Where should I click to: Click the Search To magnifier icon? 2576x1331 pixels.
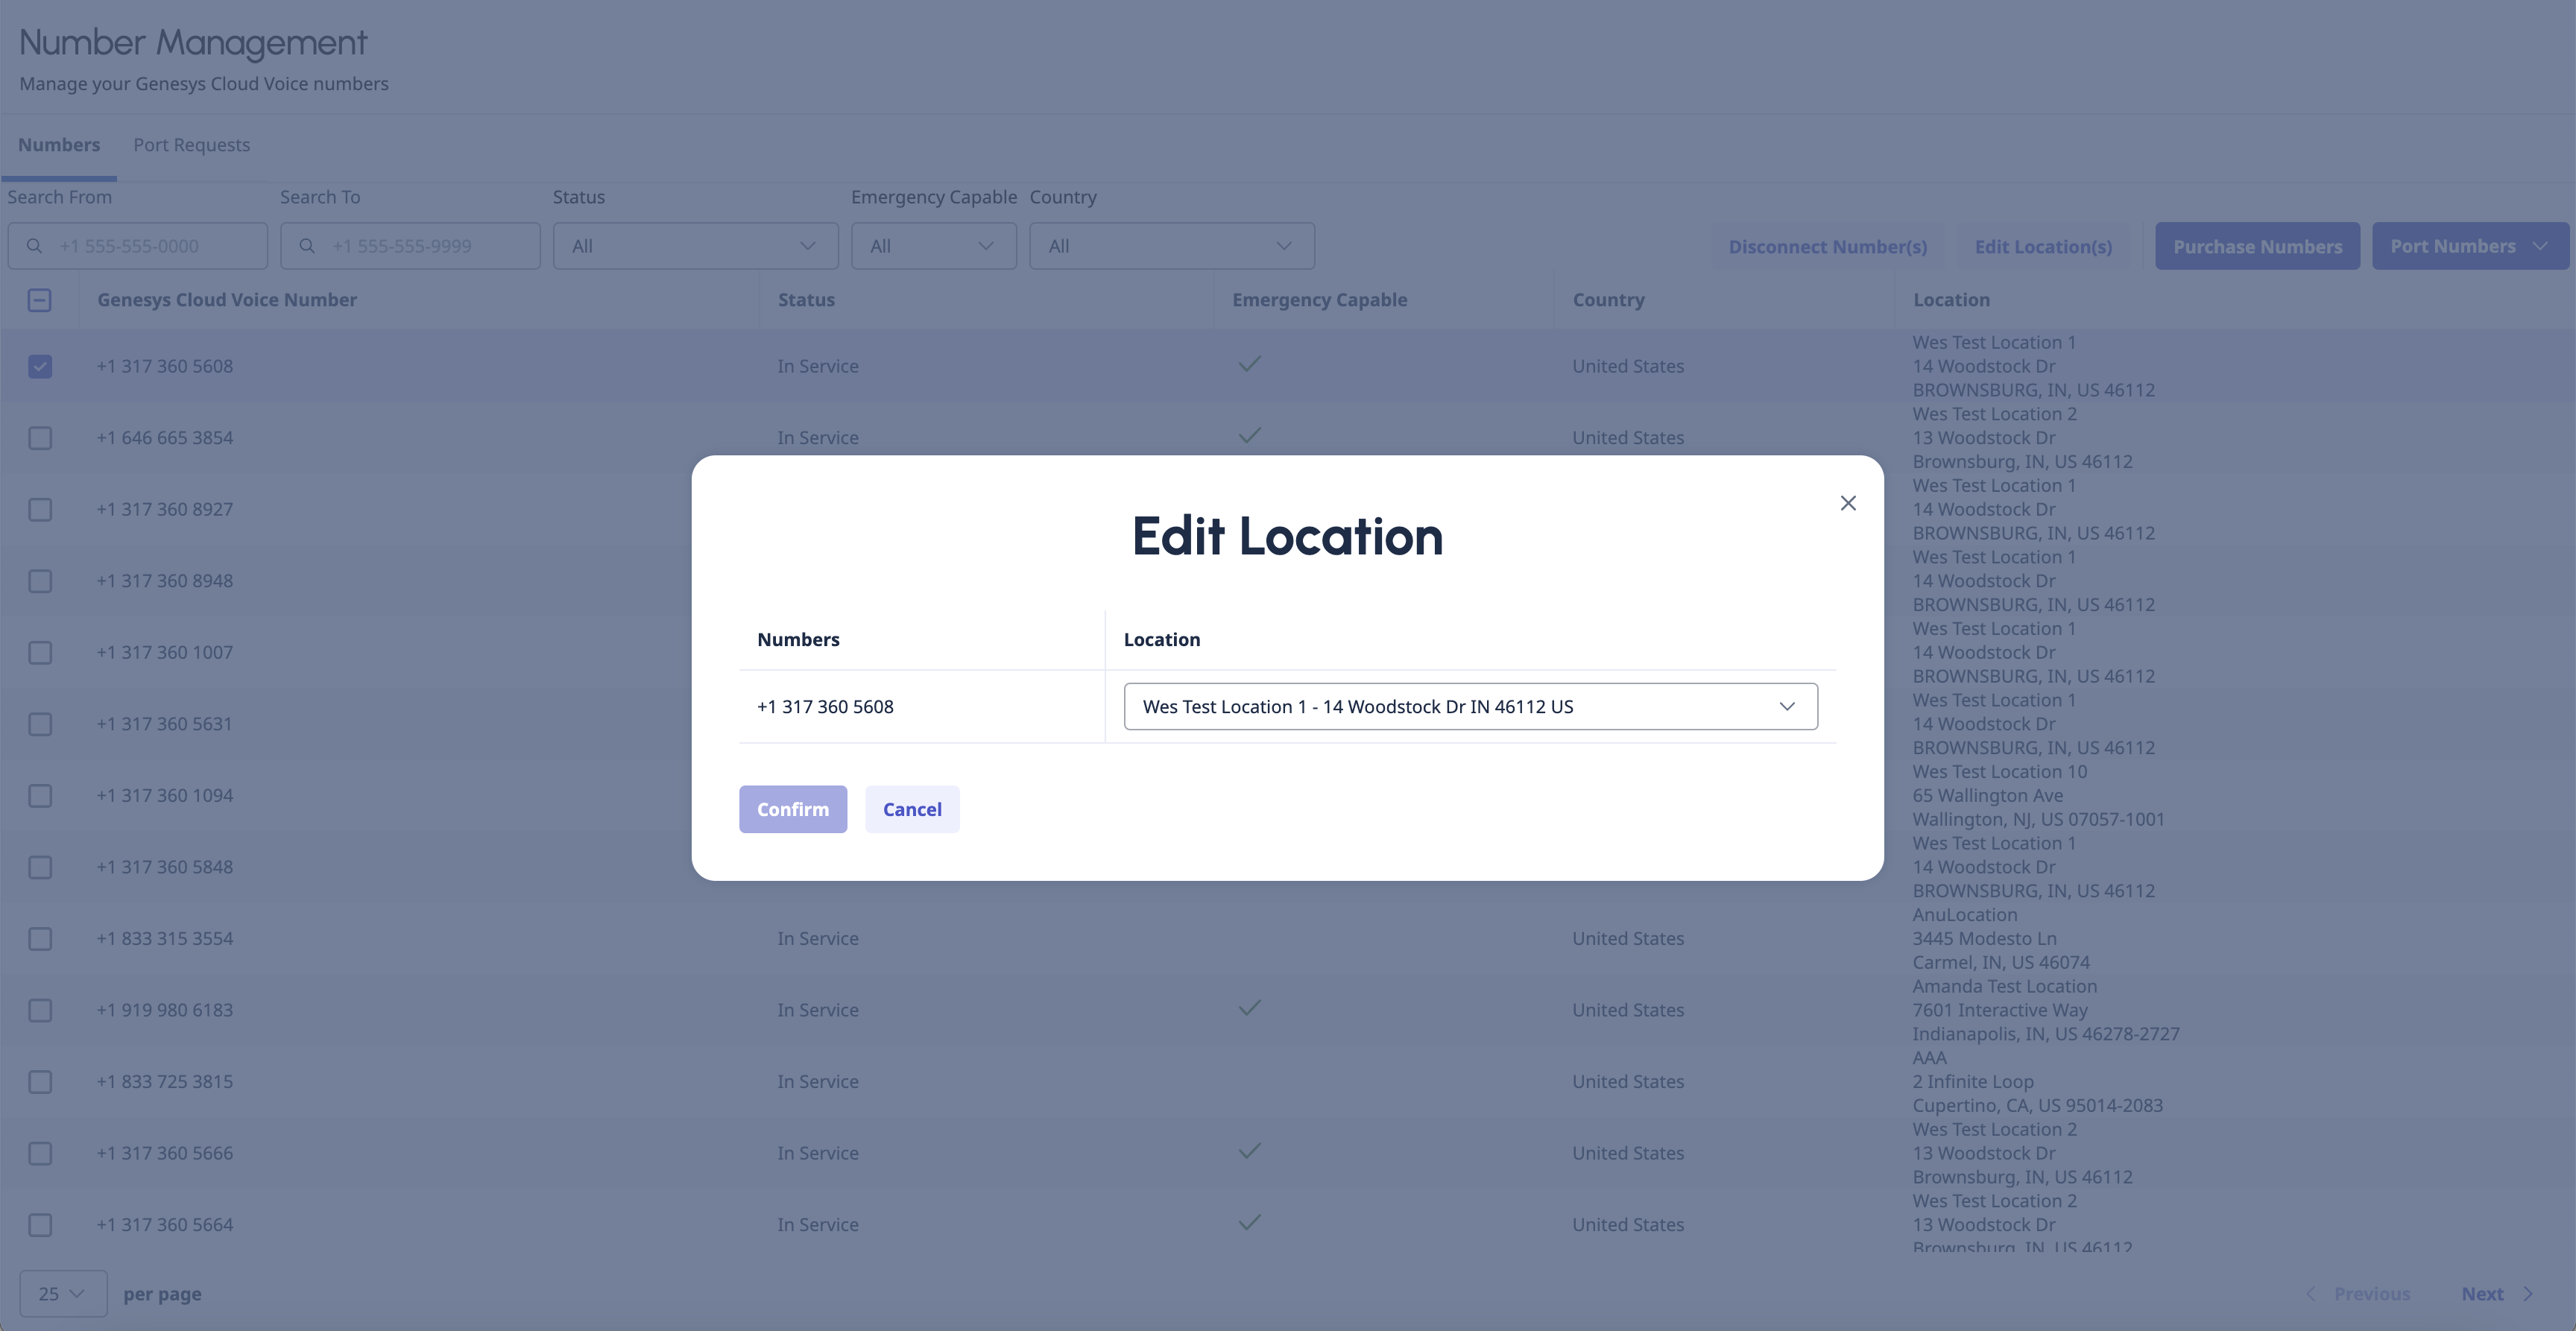pos(307,246)
